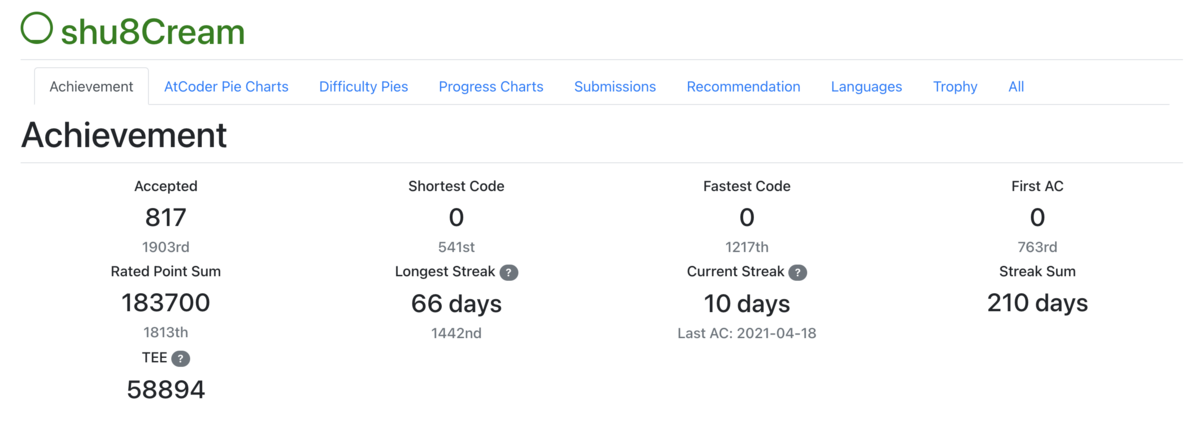Switch to the Languages tab
1200x435 pixels.
(866, 87)
